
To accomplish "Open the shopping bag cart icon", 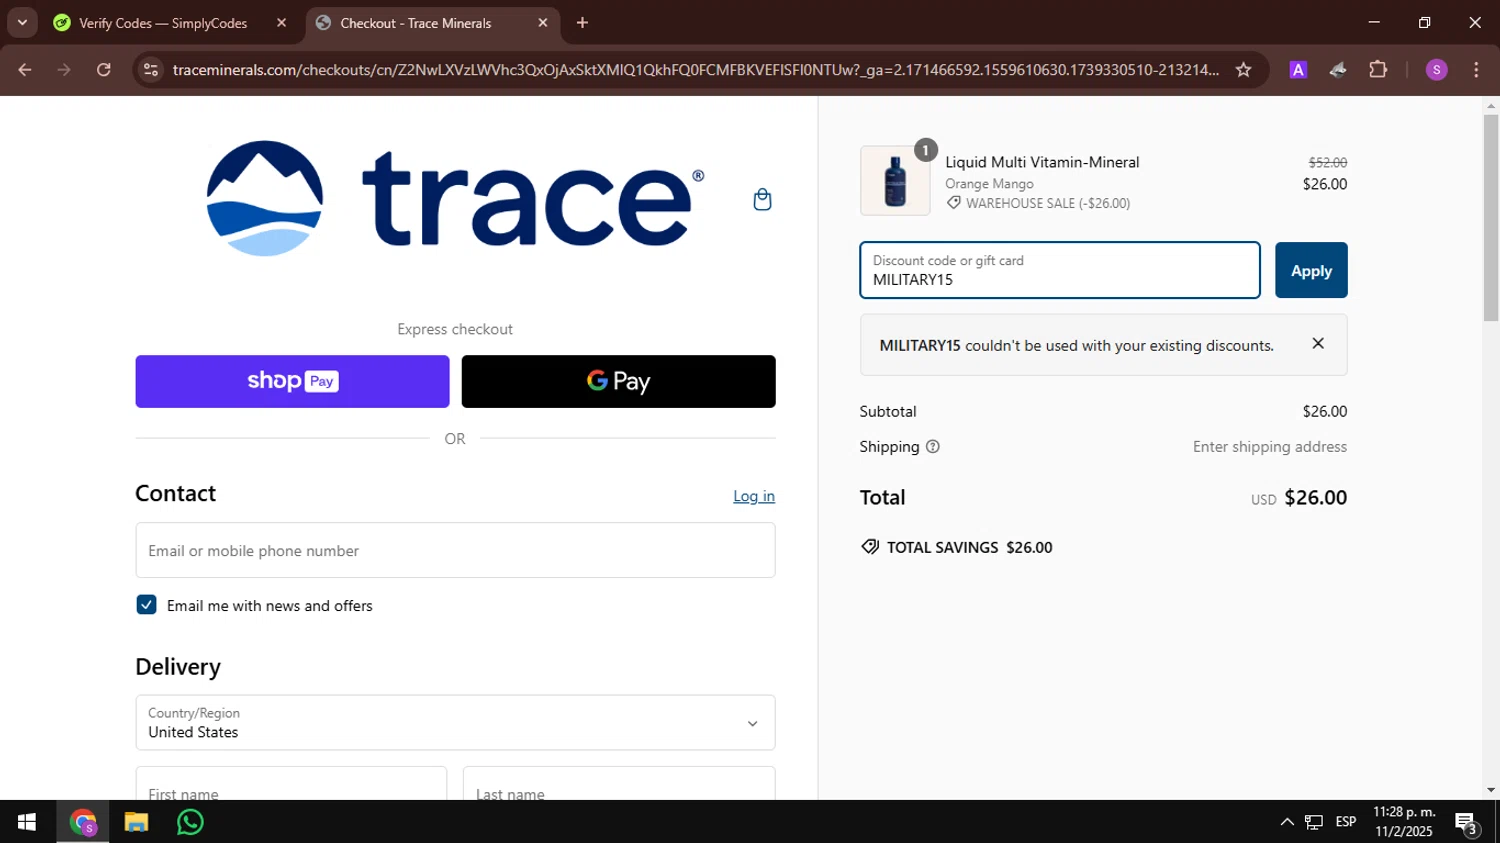I will click(762, 200).
